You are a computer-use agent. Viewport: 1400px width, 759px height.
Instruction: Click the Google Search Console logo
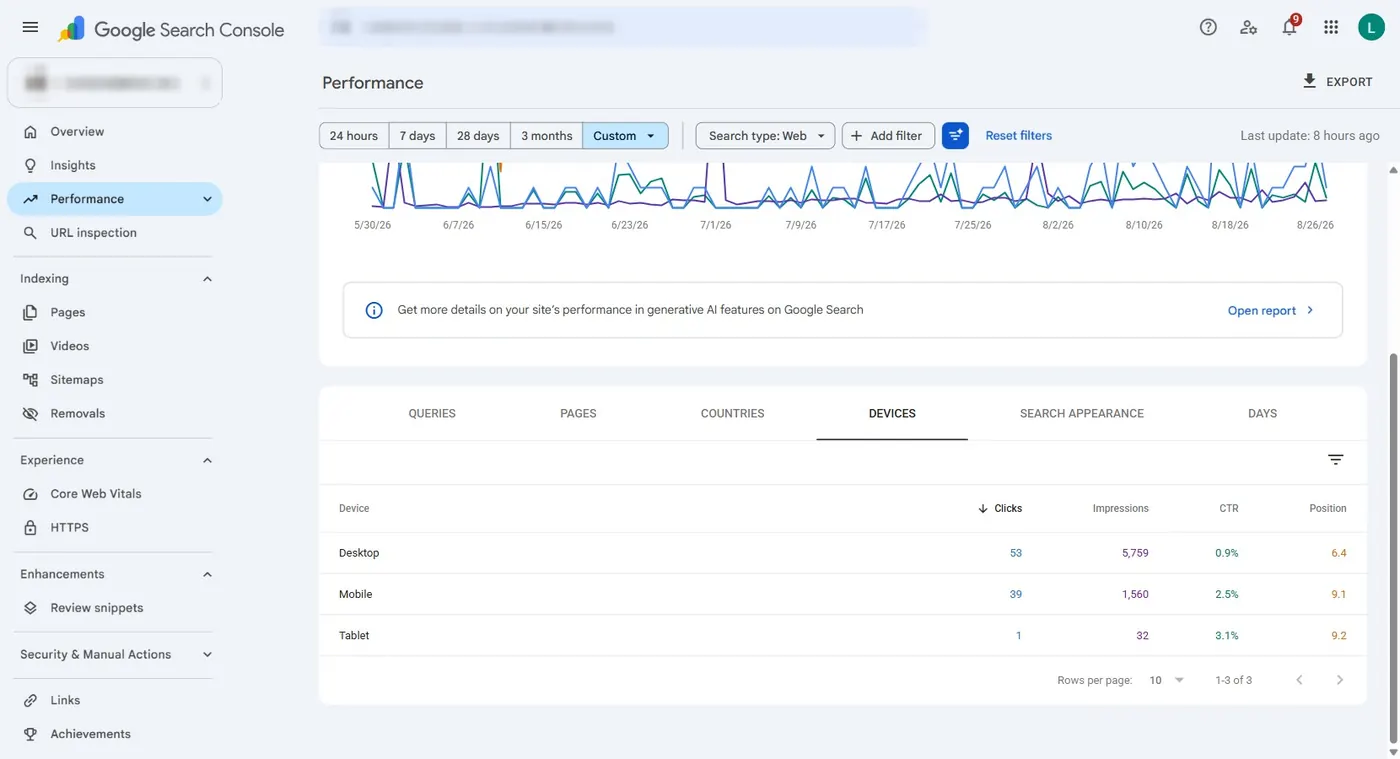tap(171, 29)
